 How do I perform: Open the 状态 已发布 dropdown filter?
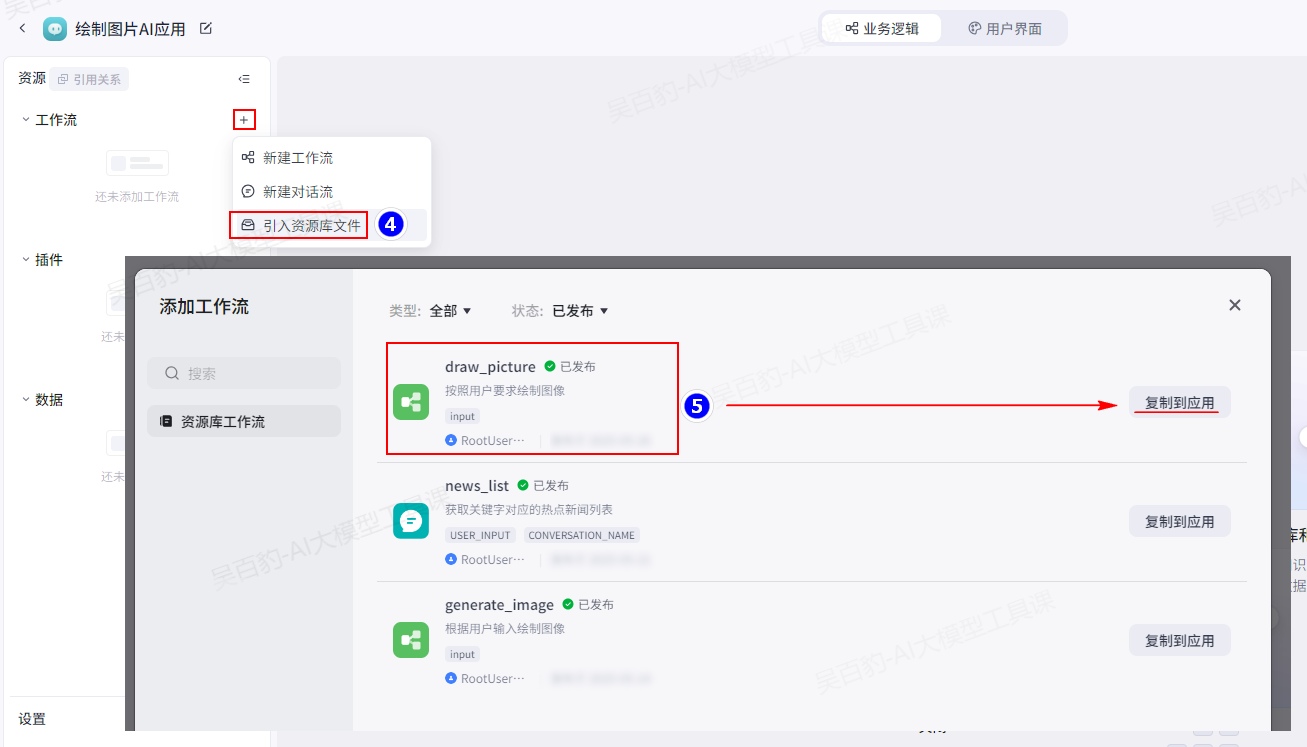coord(580,311)
